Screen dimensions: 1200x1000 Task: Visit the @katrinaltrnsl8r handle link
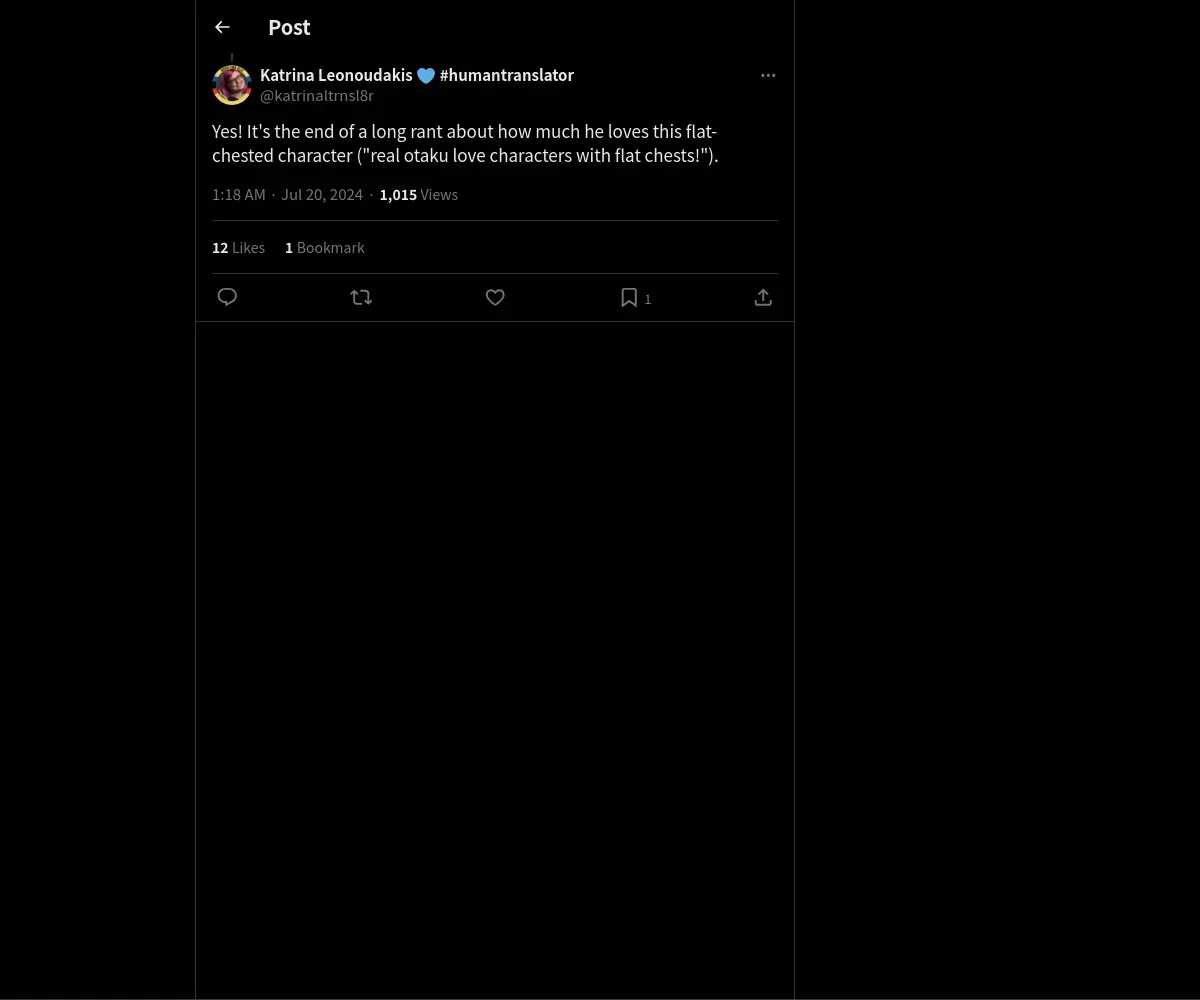tap(317, 96)
